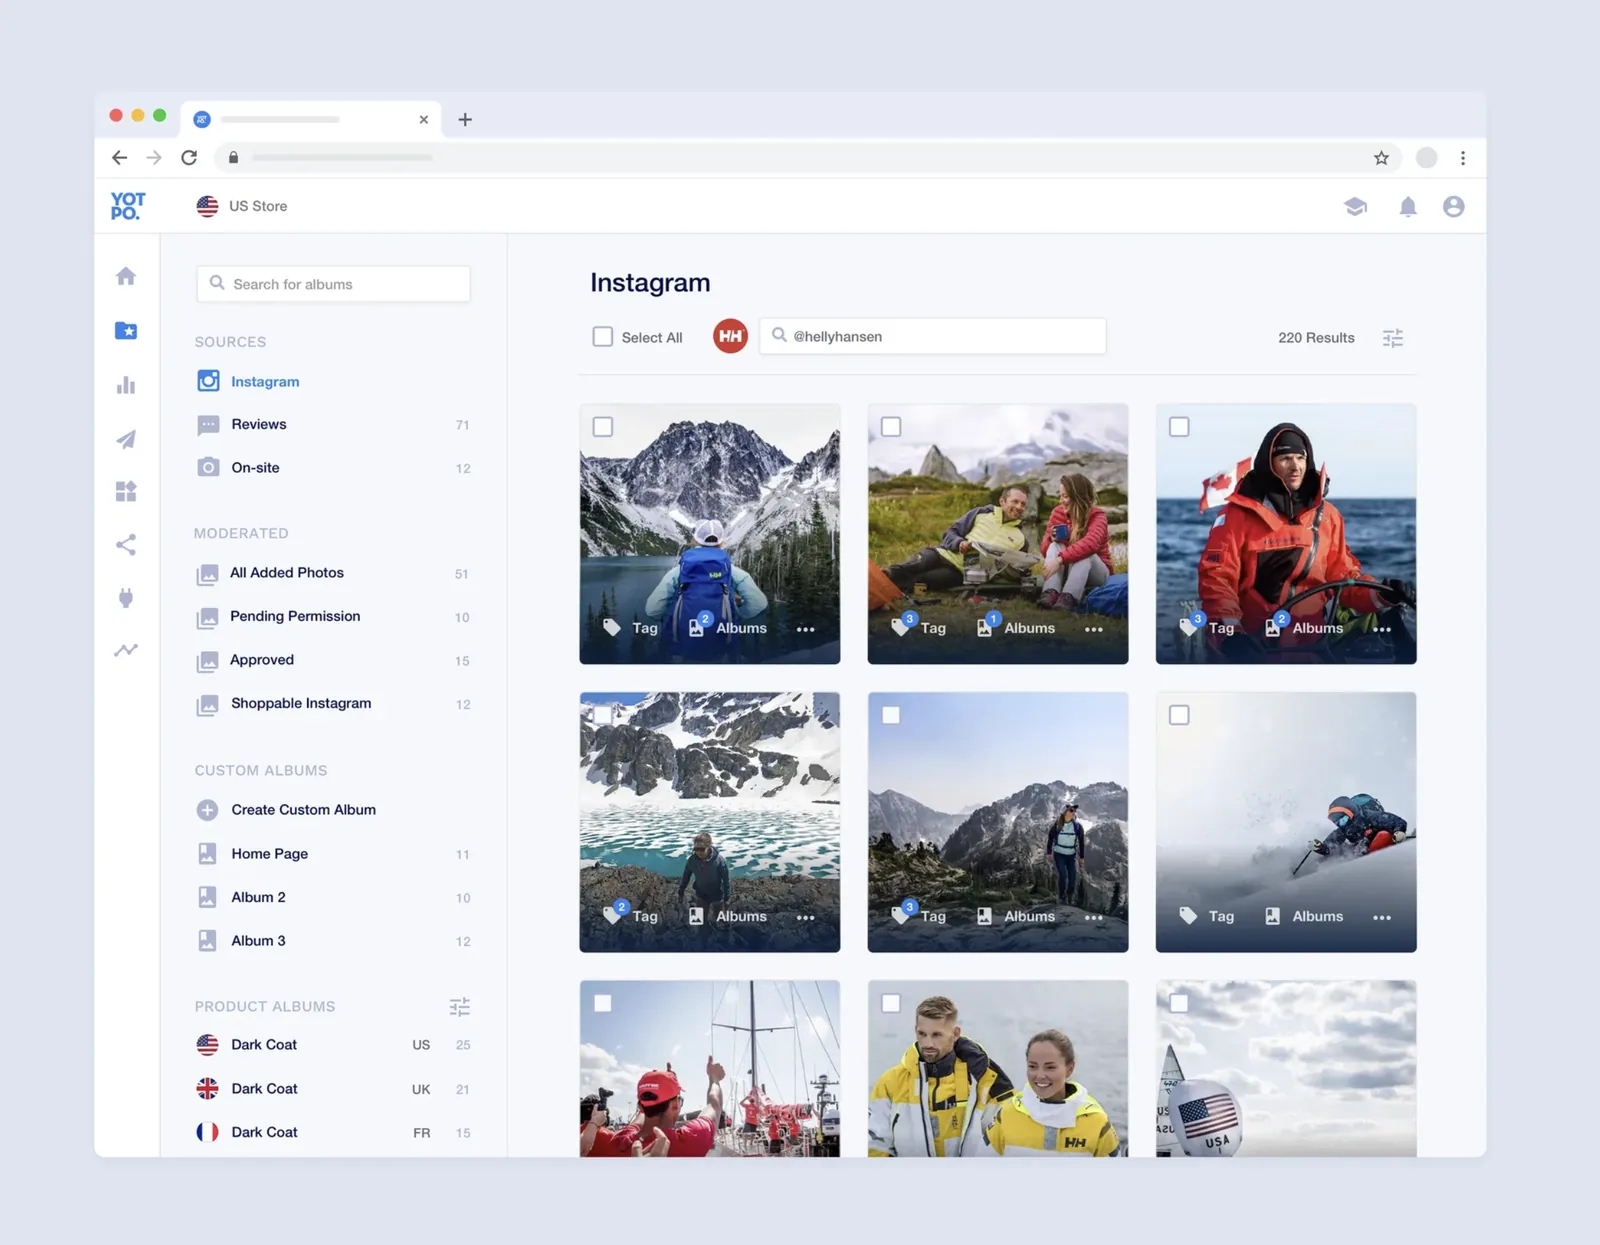Viewport: 1600px width, 1245px height.
Task: Open the user account icon in header
Action: pos(1454,207)
